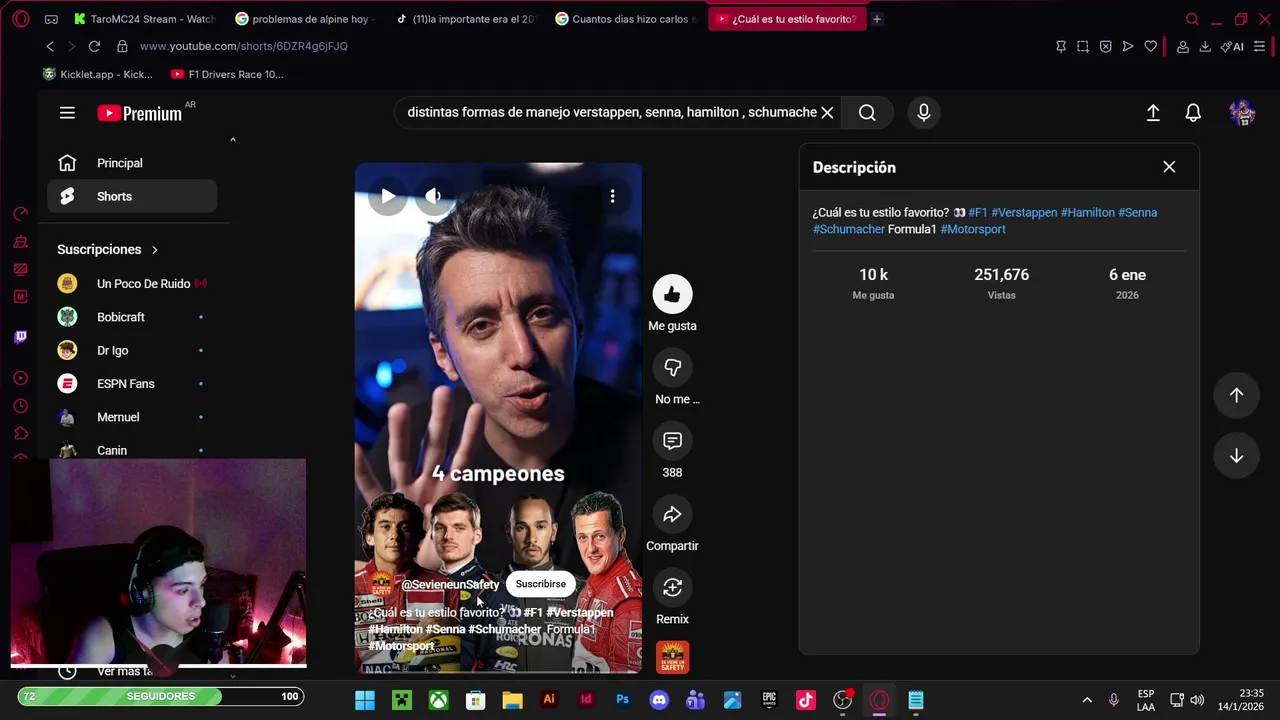
Task: Go to YouTube Premium home logo
Action: (x=139, y=113)
